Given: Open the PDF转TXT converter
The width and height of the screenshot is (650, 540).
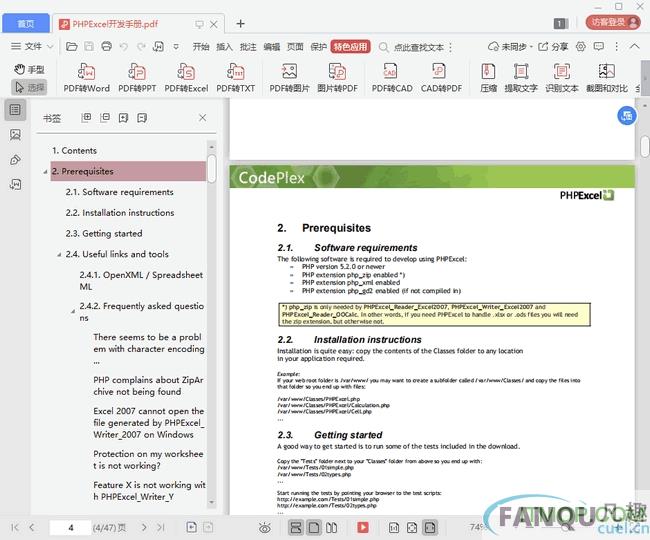Looking at the screenshot, I should 235,77.
